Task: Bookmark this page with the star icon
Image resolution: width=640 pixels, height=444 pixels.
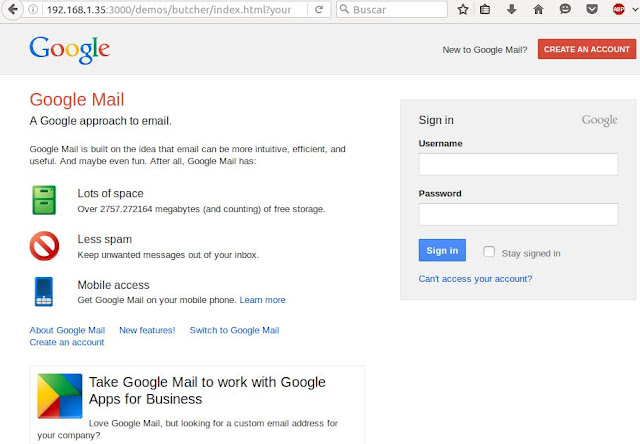Action: point(462,9)
